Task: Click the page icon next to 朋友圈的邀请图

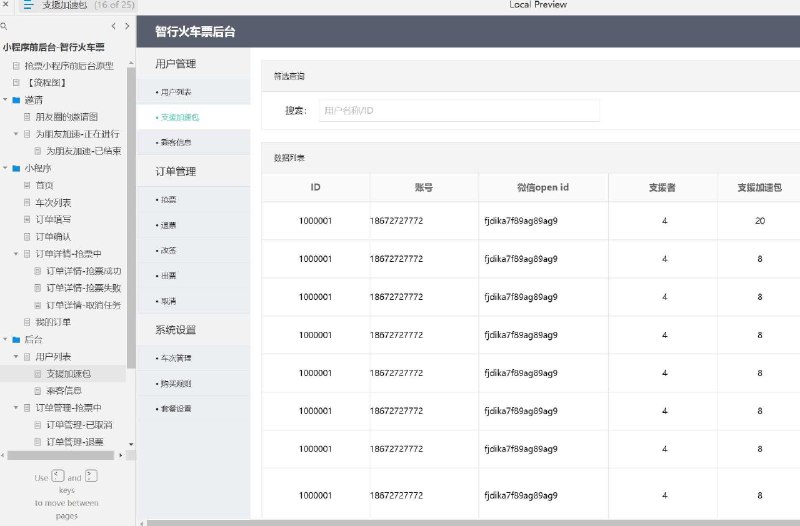Action: (27, 117)
